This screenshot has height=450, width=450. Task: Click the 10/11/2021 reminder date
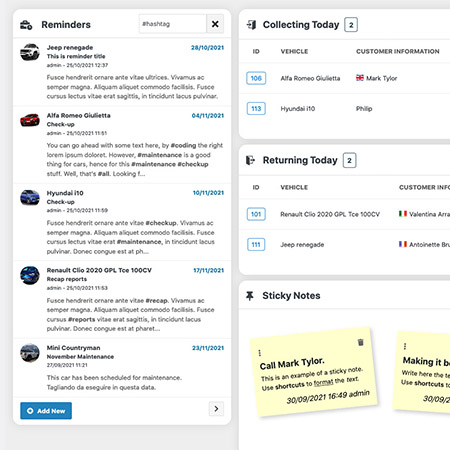click(x=208, y=193)
